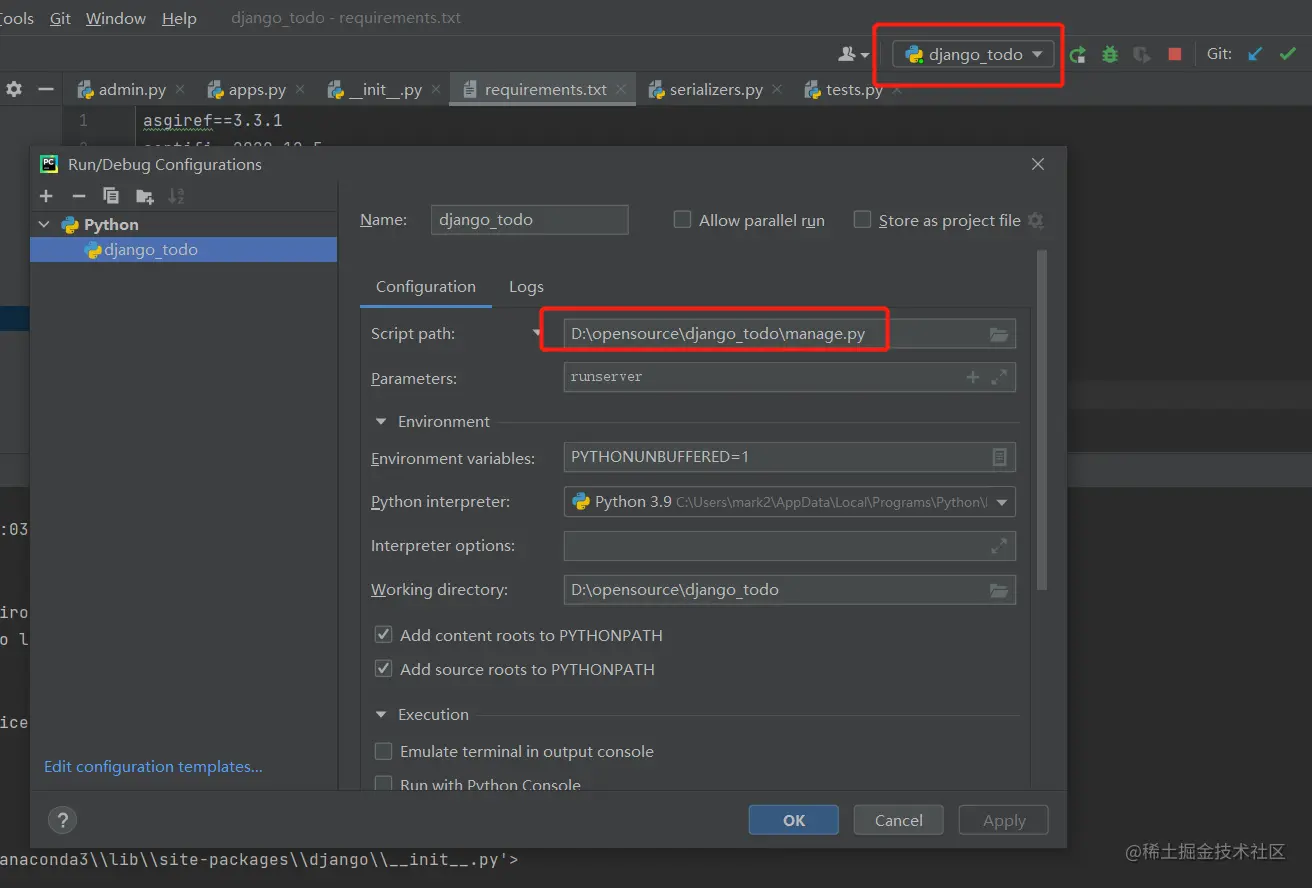This screenshot has width=1312, height=888.
Task: Stop the running process red square
Action: (x=1175, y=55)
